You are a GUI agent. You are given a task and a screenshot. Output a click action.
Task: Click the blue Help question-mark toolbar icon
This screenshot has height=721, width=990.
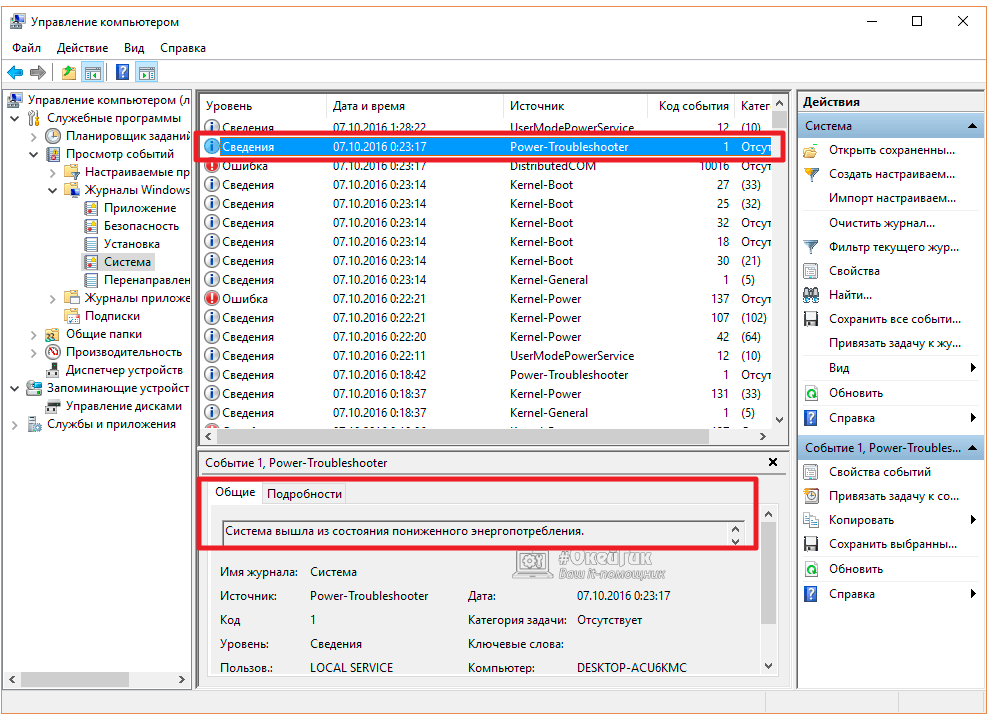(122, 72)
